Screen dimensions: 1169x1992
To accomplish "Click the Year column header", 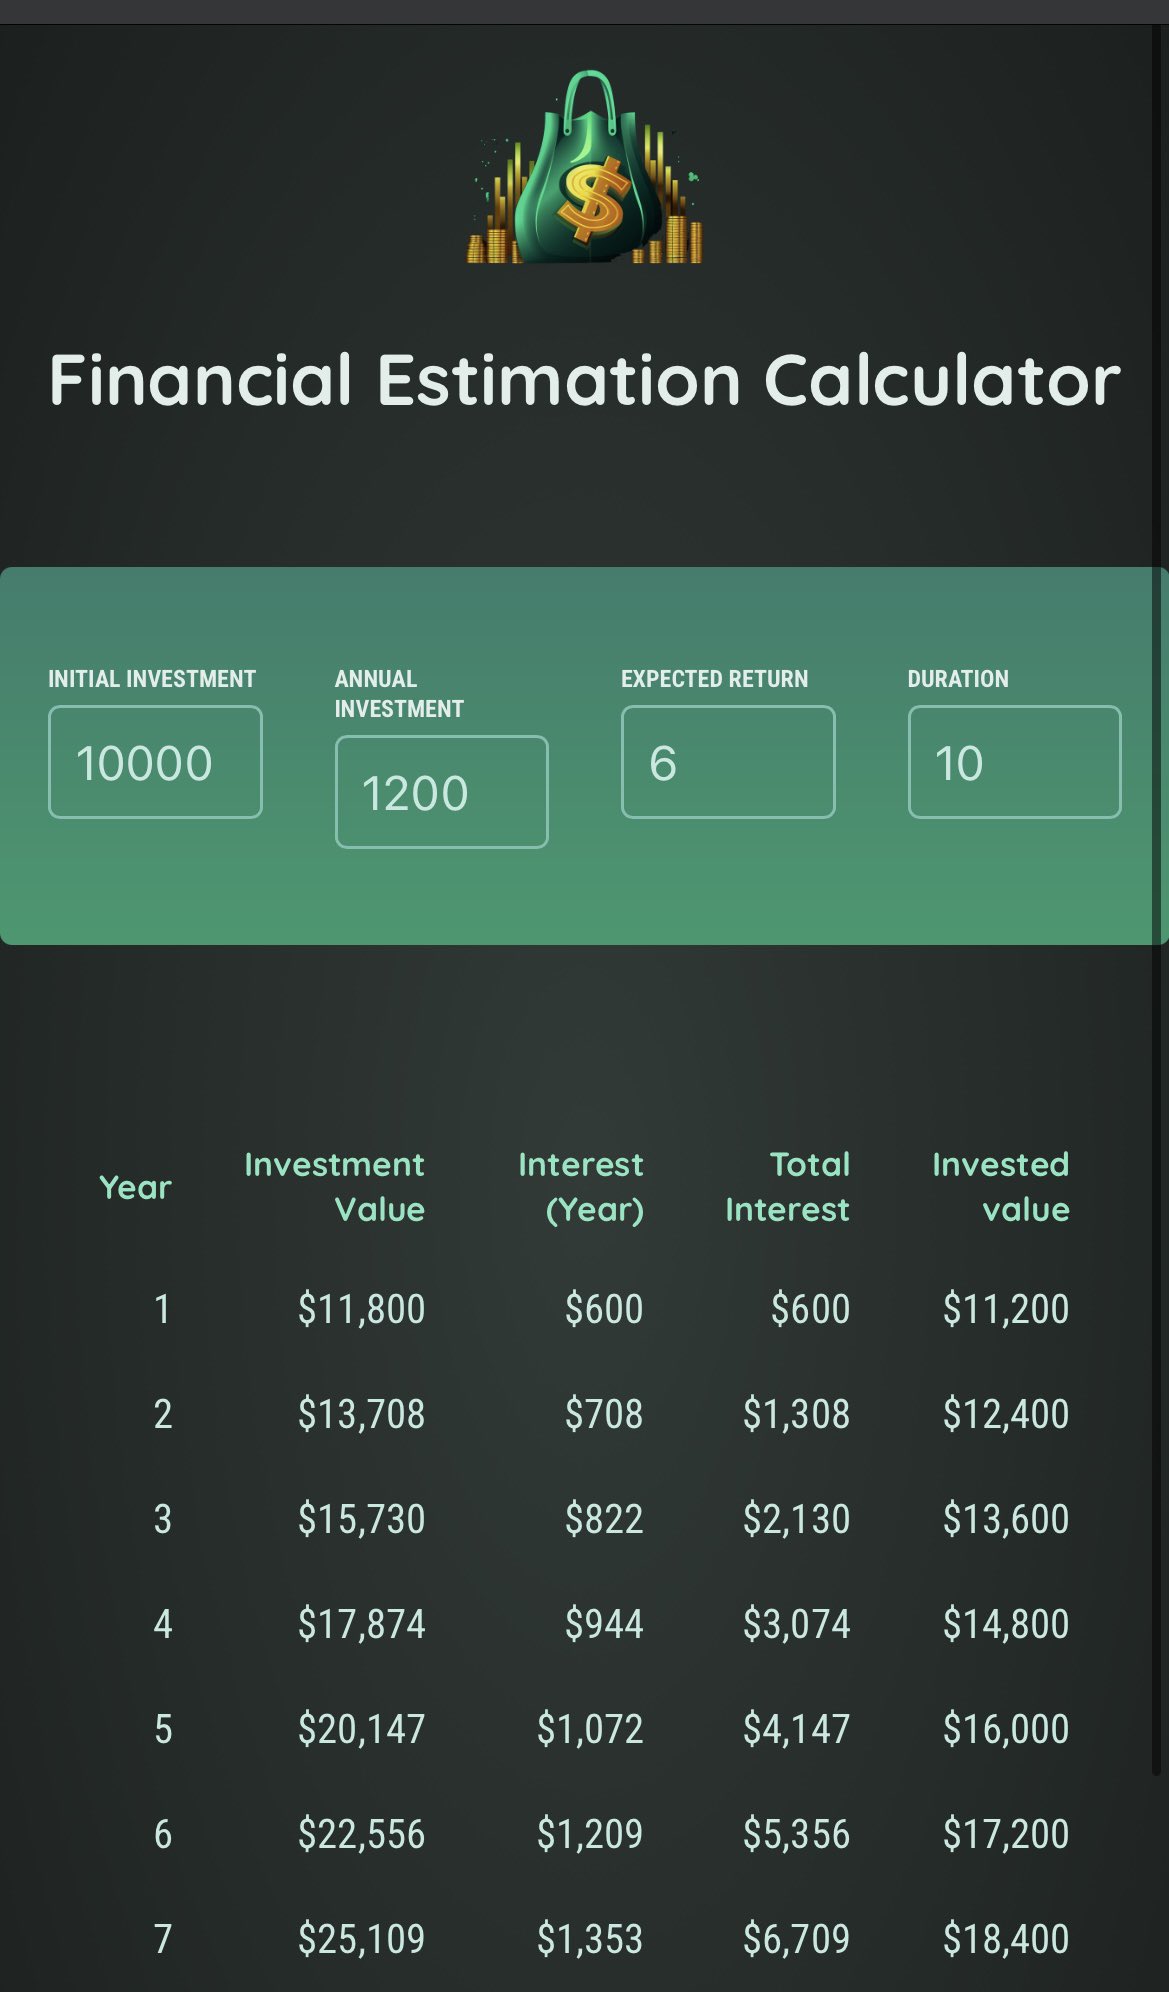I will [x=136, y=1187].
